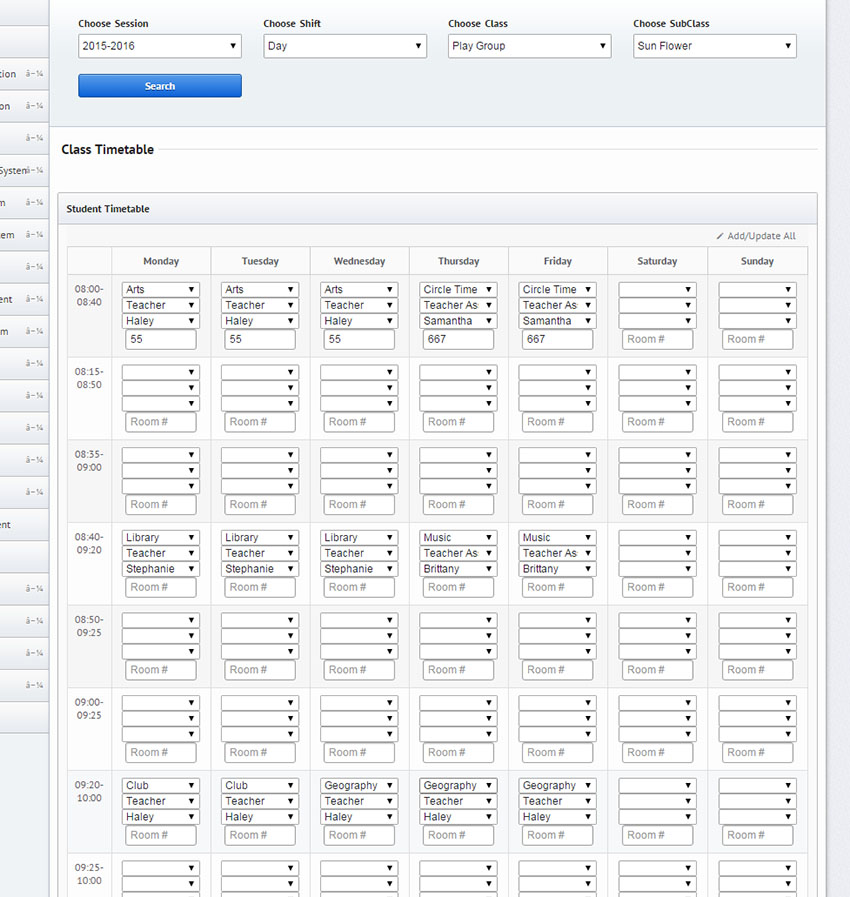Click Thursday 08:00-08:40 room field showing 667

(458, 339)
